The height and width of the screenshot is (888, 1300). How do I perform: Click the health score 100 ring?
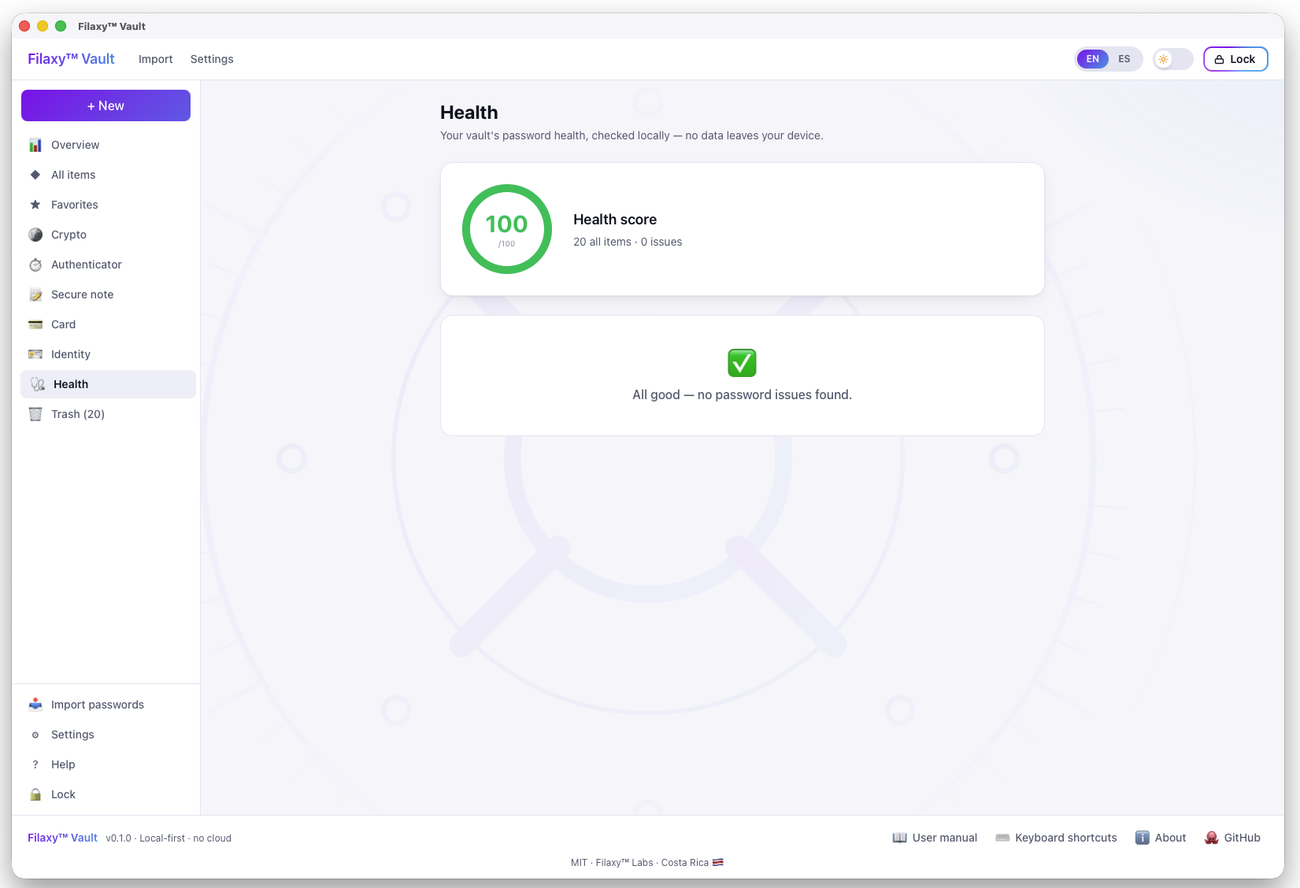click(507, 229)
